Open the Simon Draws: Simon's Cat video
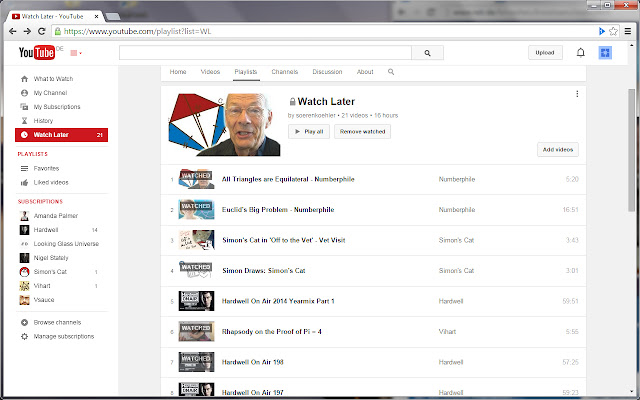Screen dimensions: 640x400 click(x=264, y=271)
